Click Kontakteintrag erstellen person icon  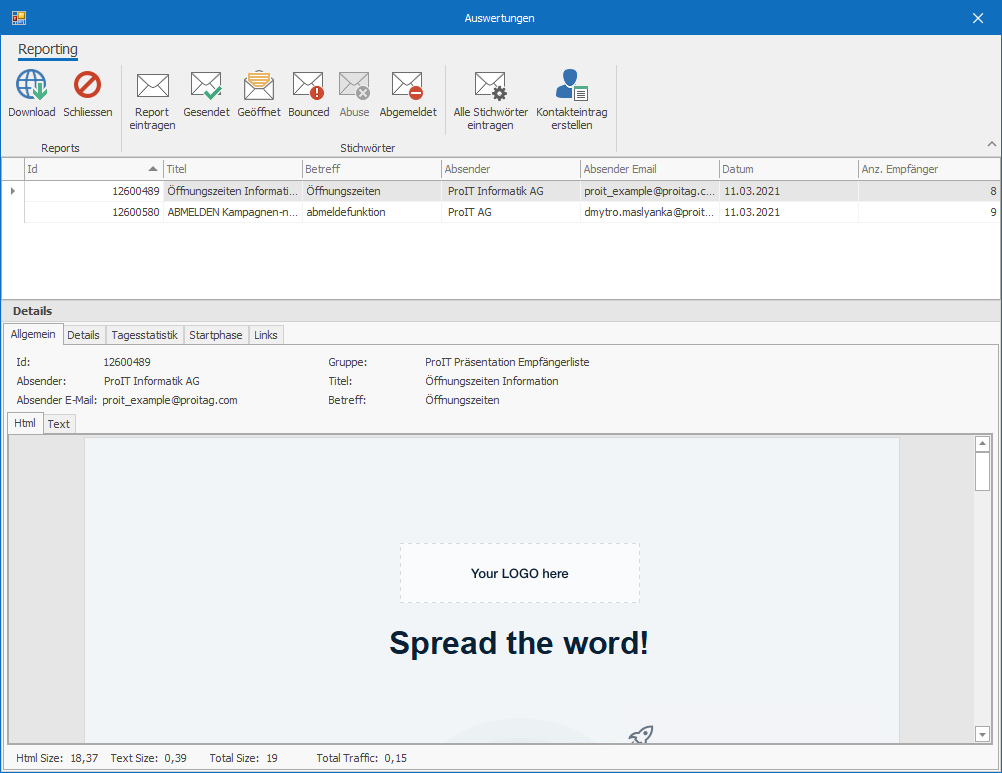[x=572, y=85]
